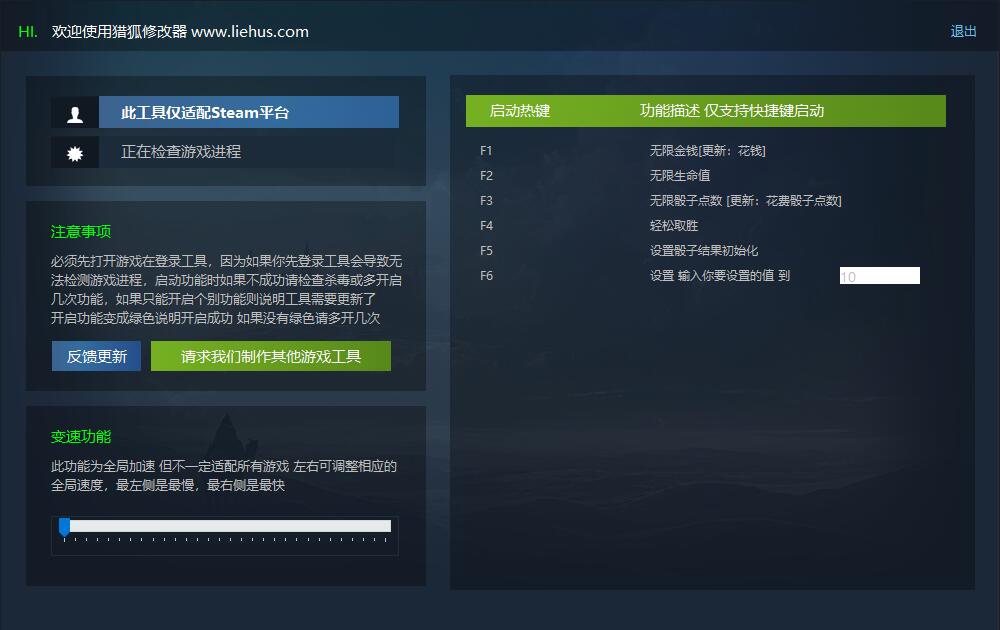Select the F3 hotkey label
The height and width of the screenshot is (630, 1000).
(x=486, y=200)
